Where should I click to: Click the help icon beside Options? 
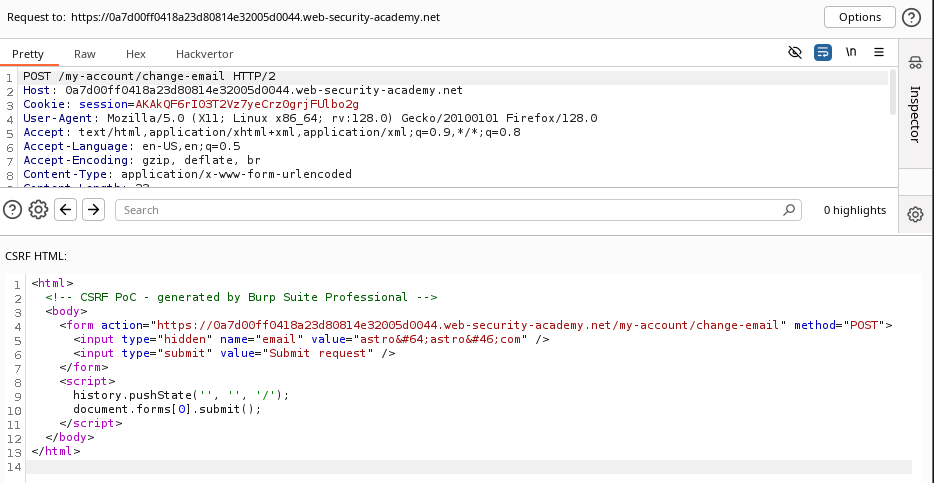click(x=911, y=17)
